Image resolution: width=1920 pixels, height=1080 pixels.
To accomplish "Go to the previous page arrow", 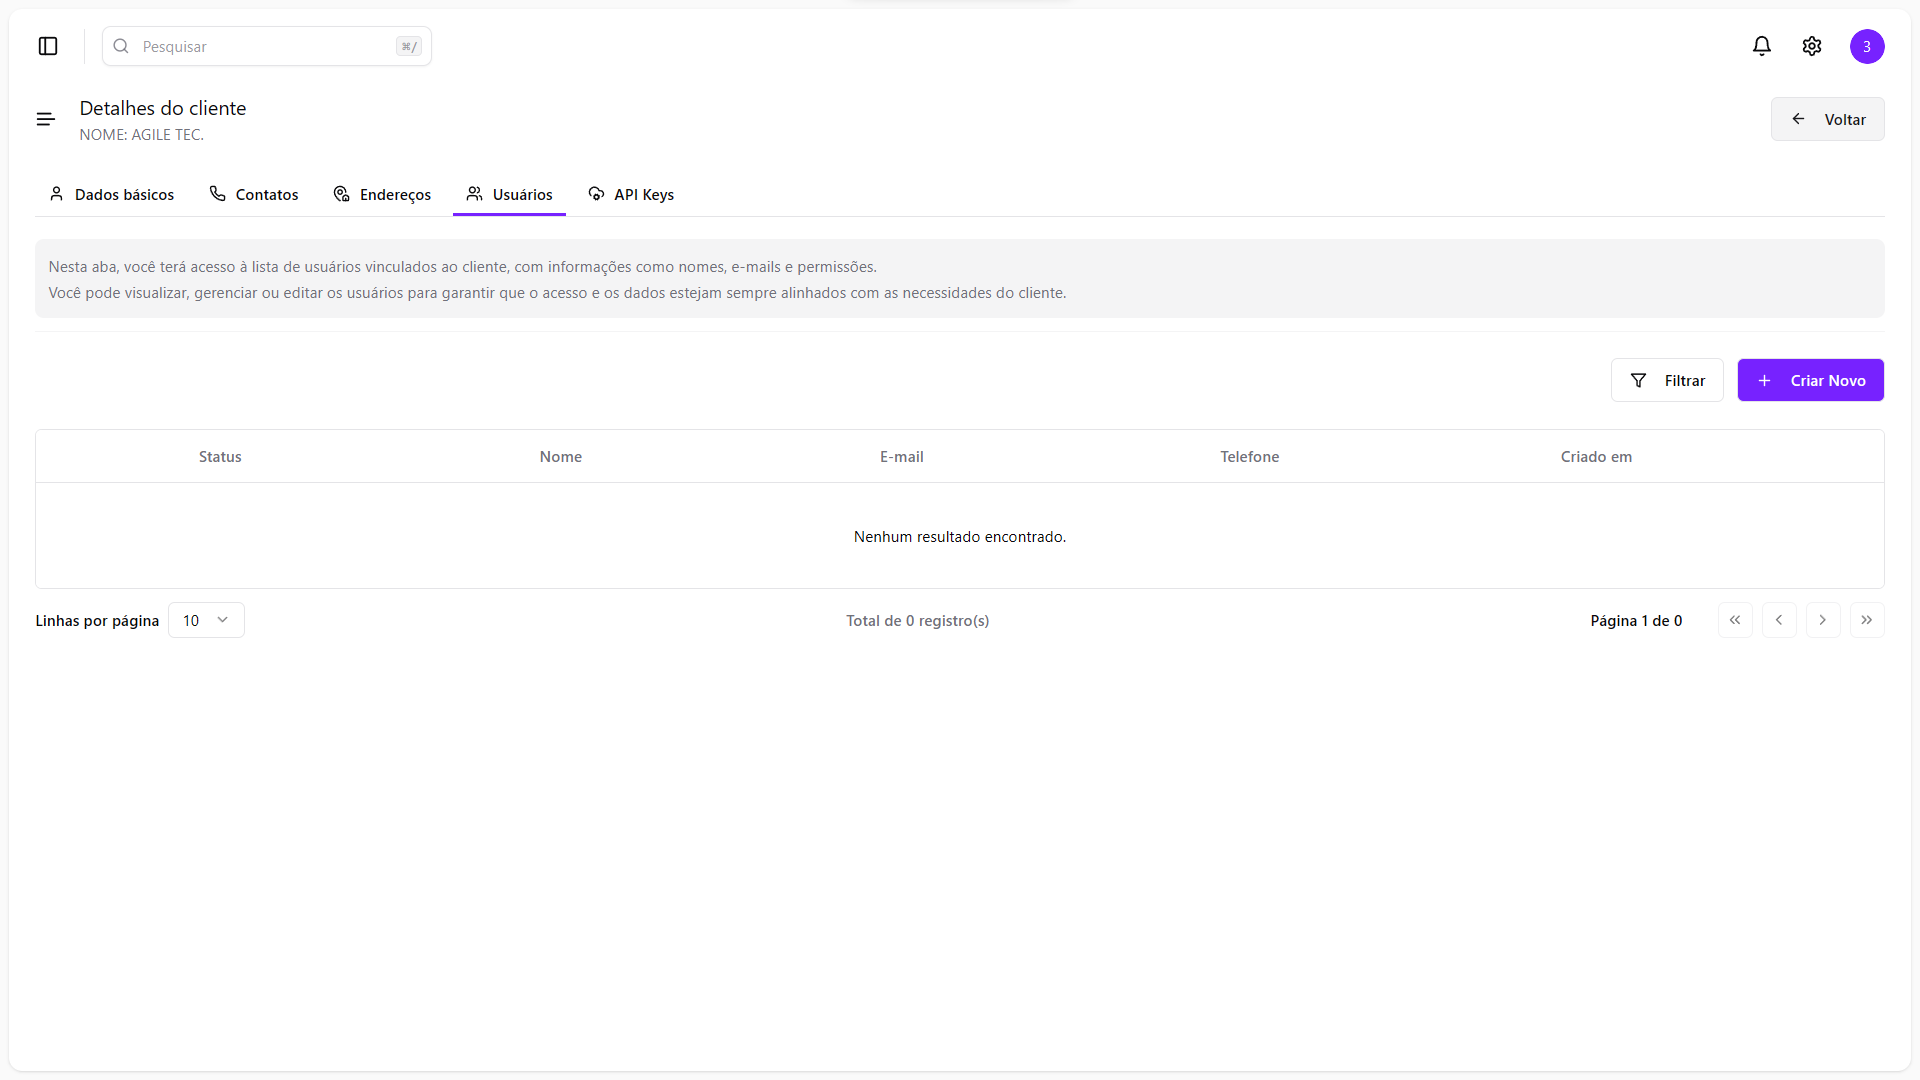I will [x=1779, y=620].
